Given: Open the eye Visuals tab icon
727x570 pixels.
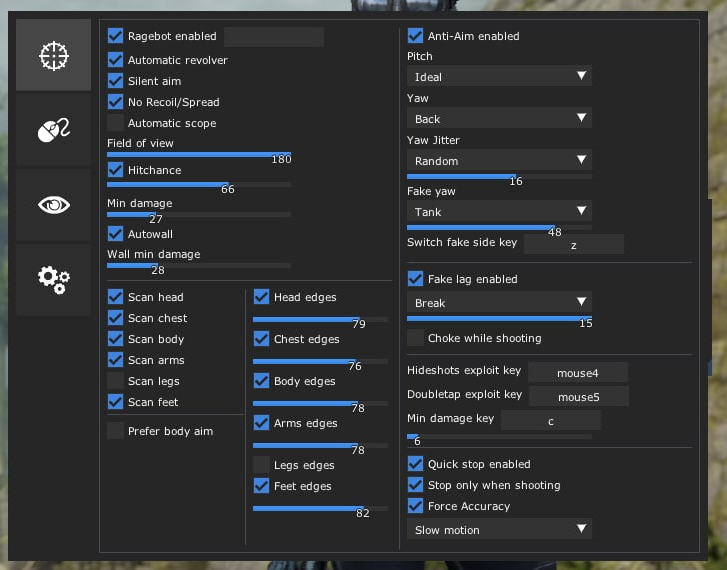Looking at the screenshot, I should point(53,205).
